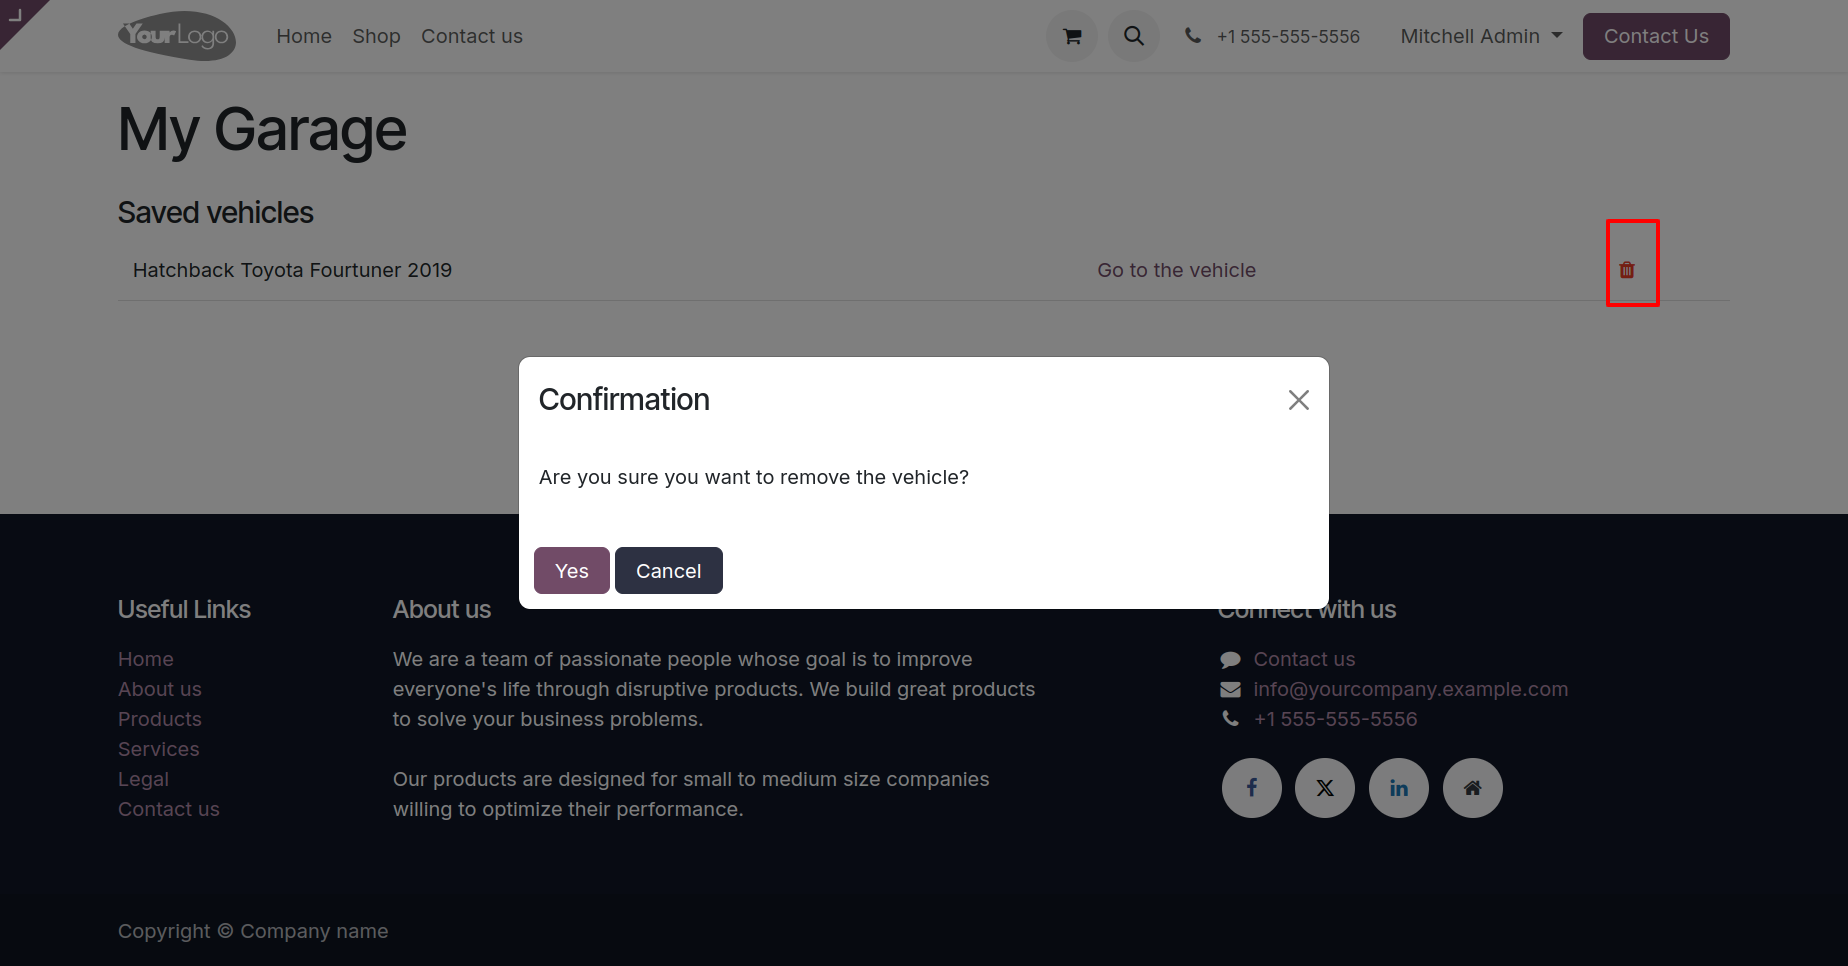Cancel the vehicle removal

[x=669, y=570]
